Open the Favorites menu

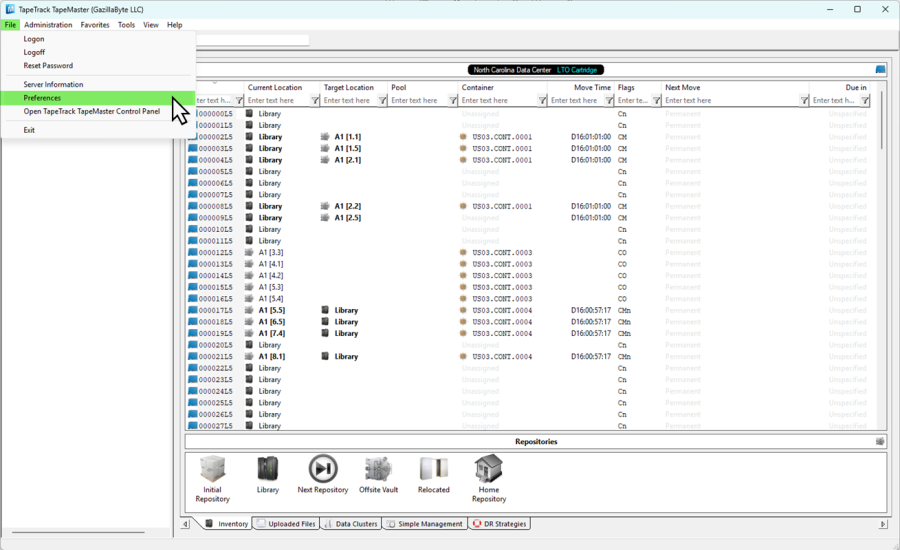95,25
